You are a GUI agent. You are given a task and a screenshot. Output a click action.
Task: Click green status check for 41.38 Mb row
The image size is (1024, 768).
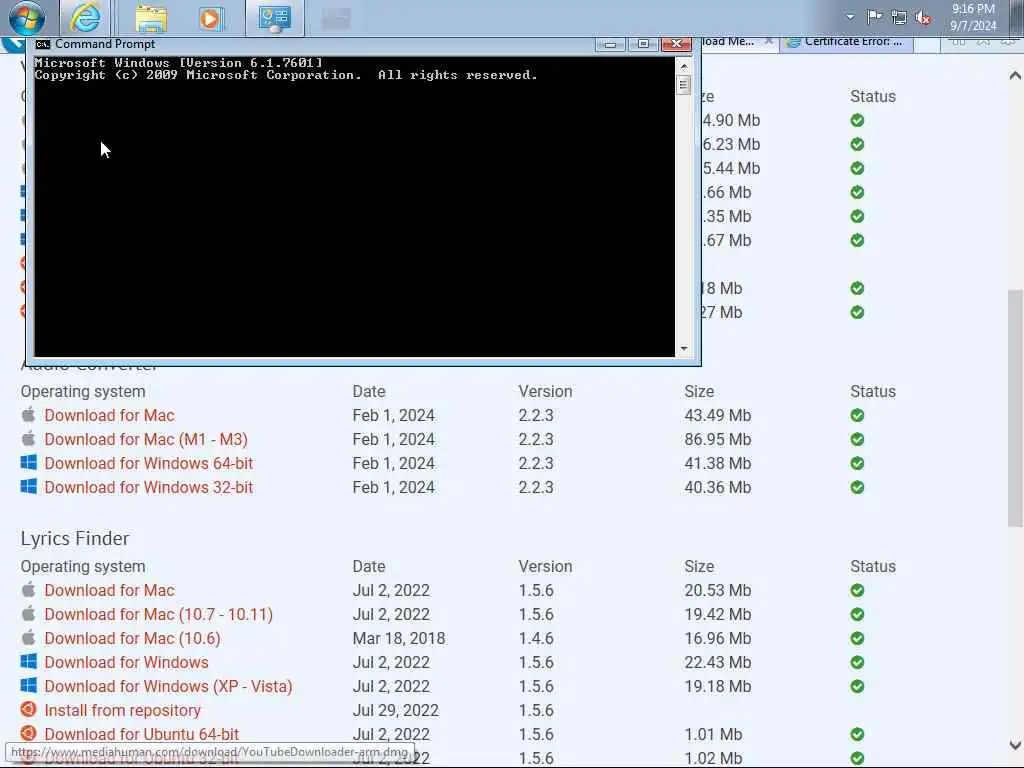[x=857, y=464]
